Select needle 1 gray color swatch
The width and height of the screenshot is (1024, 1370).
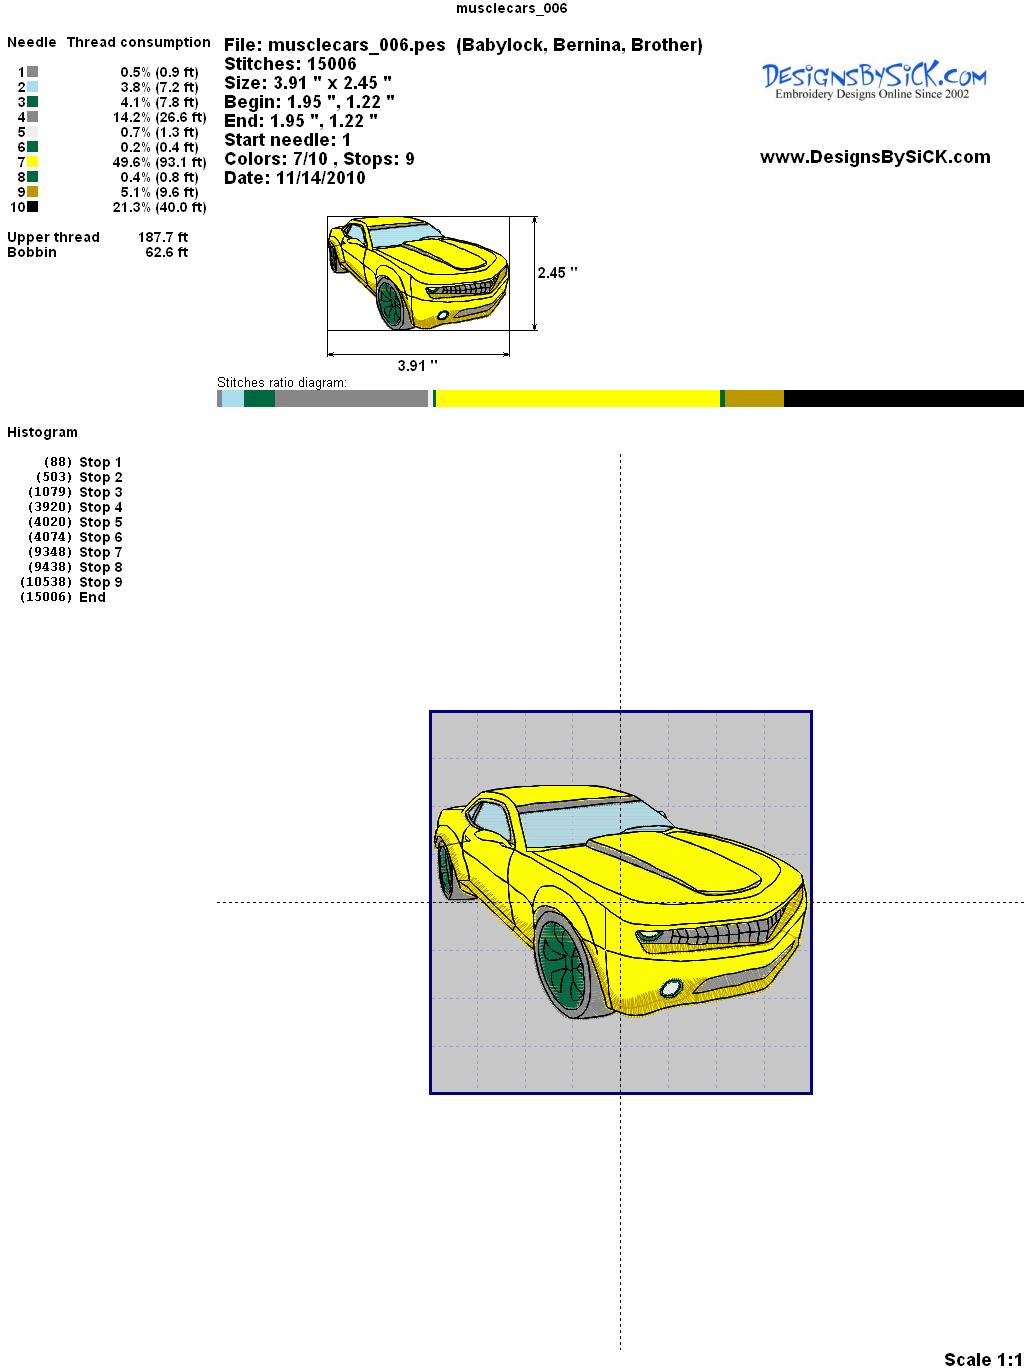pyautogui.click(x=33, y=72)
